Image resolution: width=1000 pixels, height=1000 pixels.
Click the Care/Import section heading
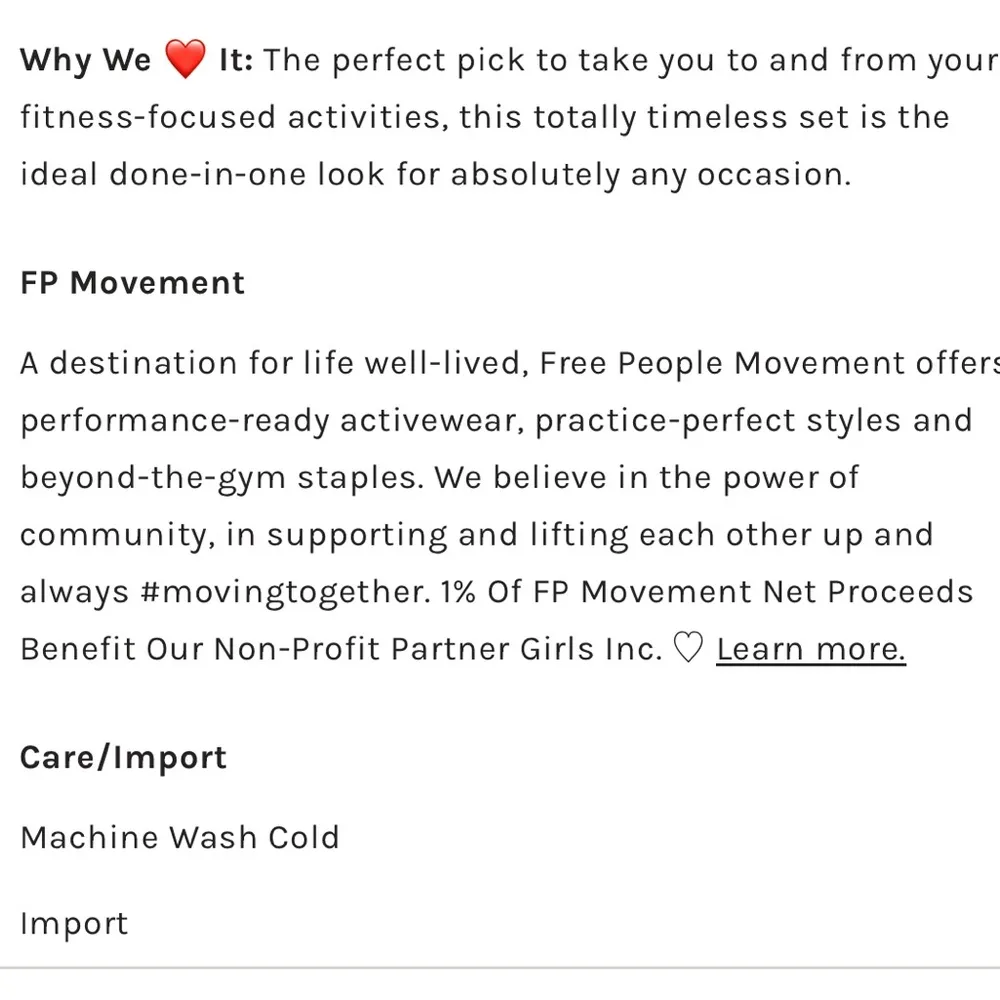(x=123, y=757)
